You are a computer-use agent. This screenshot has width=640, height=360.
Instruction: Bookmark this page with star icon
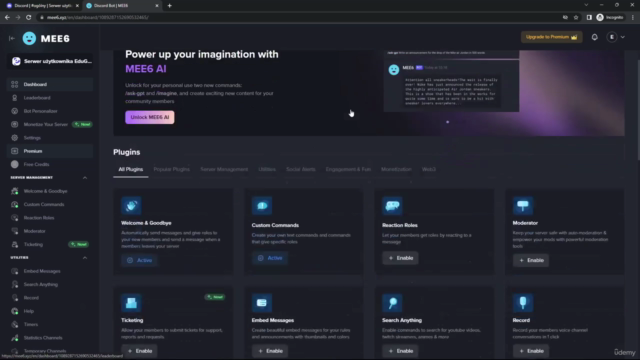click(576, 18)
